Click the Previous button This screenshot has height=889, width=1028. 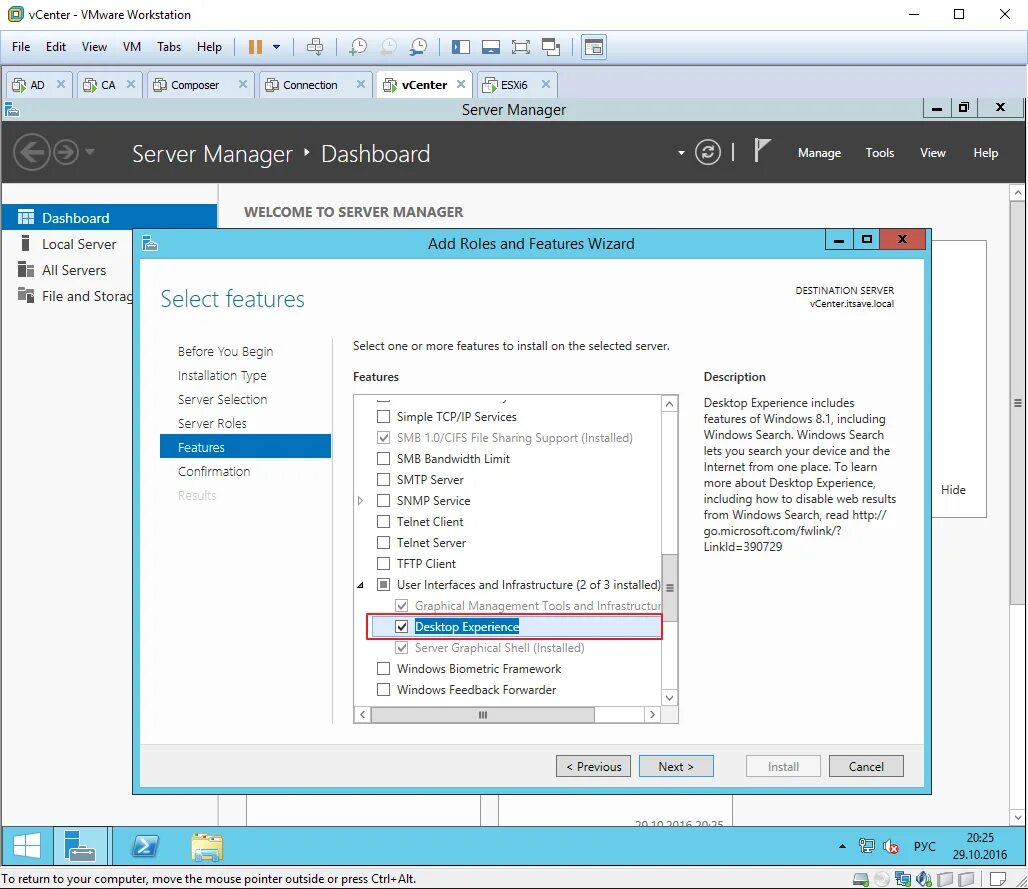tap(593, 766)
